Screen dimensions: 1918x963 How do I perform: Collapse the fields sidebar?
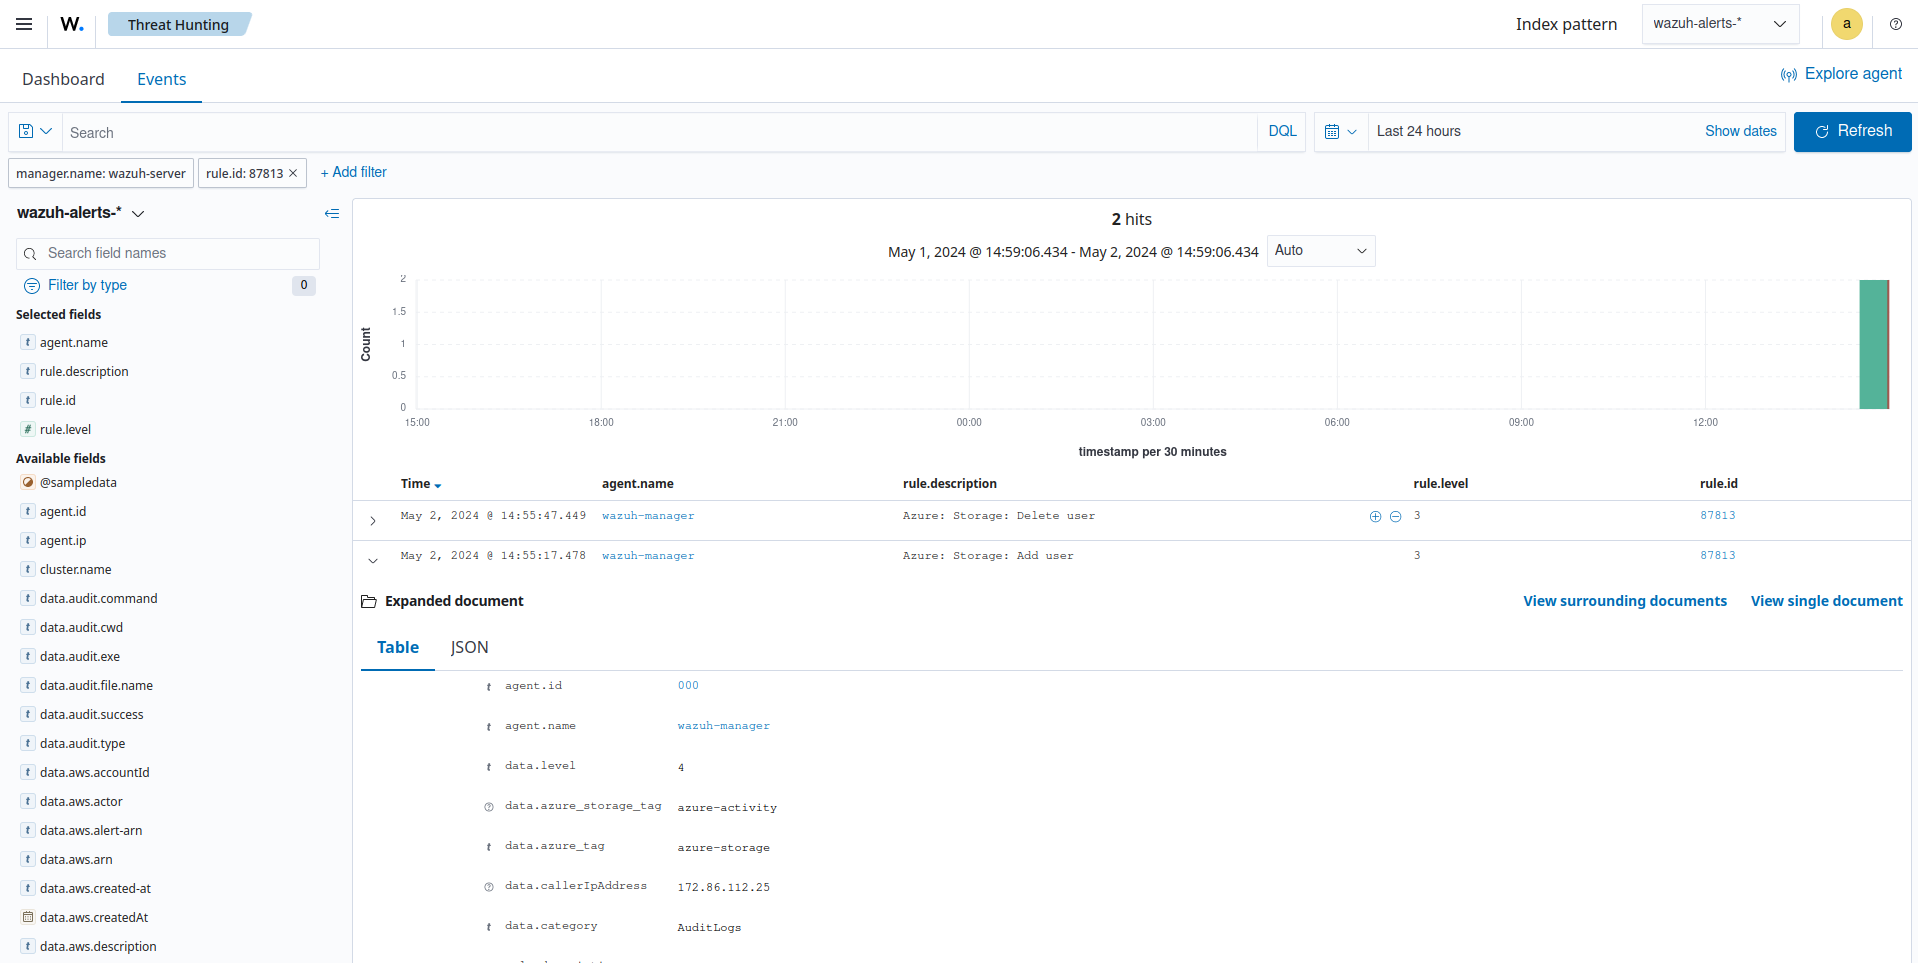click(x=332, y=213)
